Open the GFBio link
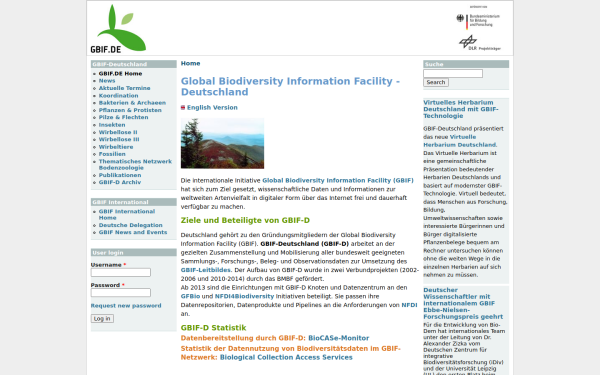Image resolution: width=600 pixels, height=375 pixels. click(x=190, y=297)
